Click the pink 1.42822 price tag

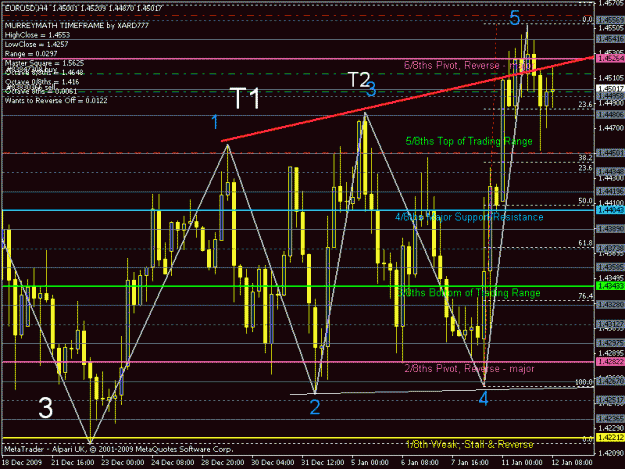coord(610,361)
